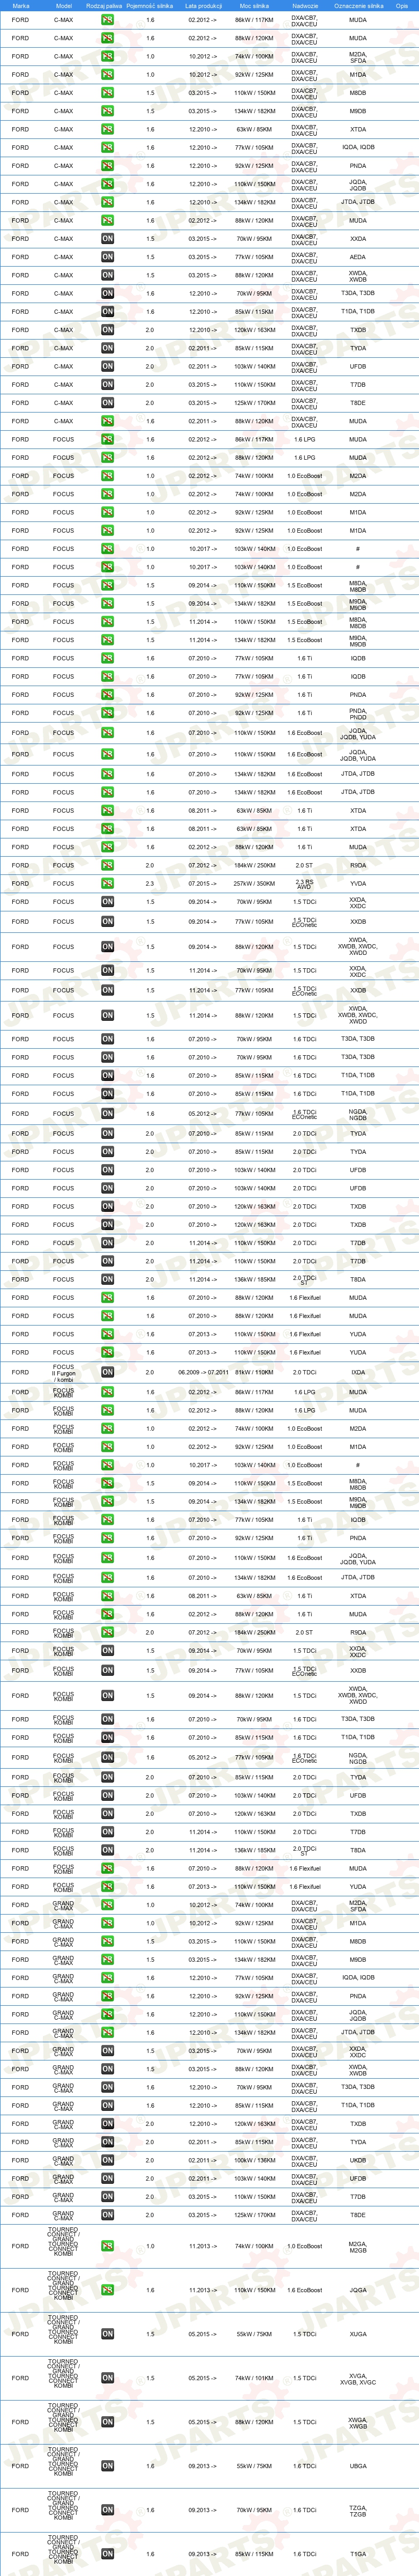Click the petrol icon in the Focus Kombi 1.6 Flexfuel YUDA row
The height and width of the screenshot is (2576, 419).
(107, 1887)
